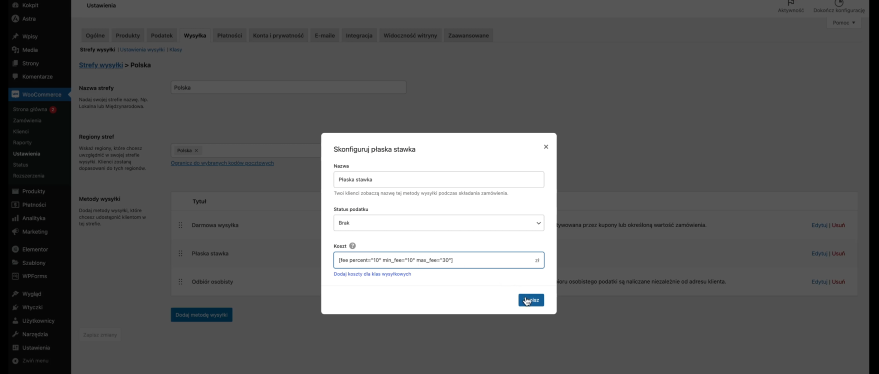Click Ustawienia icon below Narzędzia in sidebar
Screen dimensions: 879x374
[x=16, y=348]
